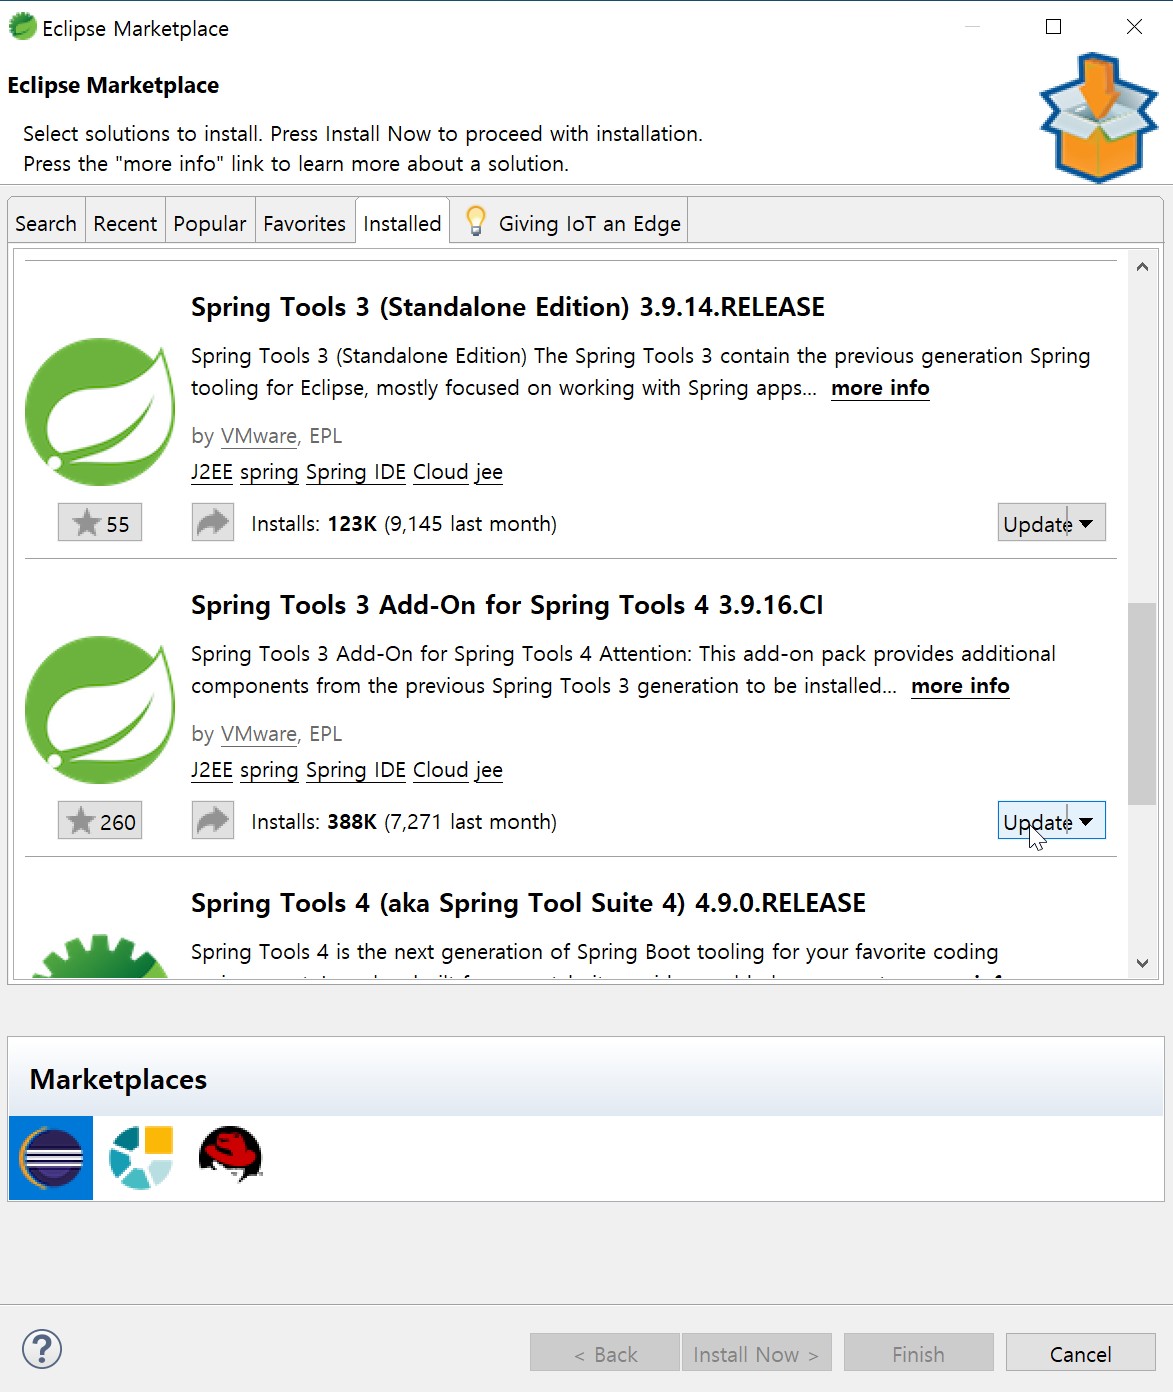Click J2EE tag under Add-On entry

coord(212,770)
